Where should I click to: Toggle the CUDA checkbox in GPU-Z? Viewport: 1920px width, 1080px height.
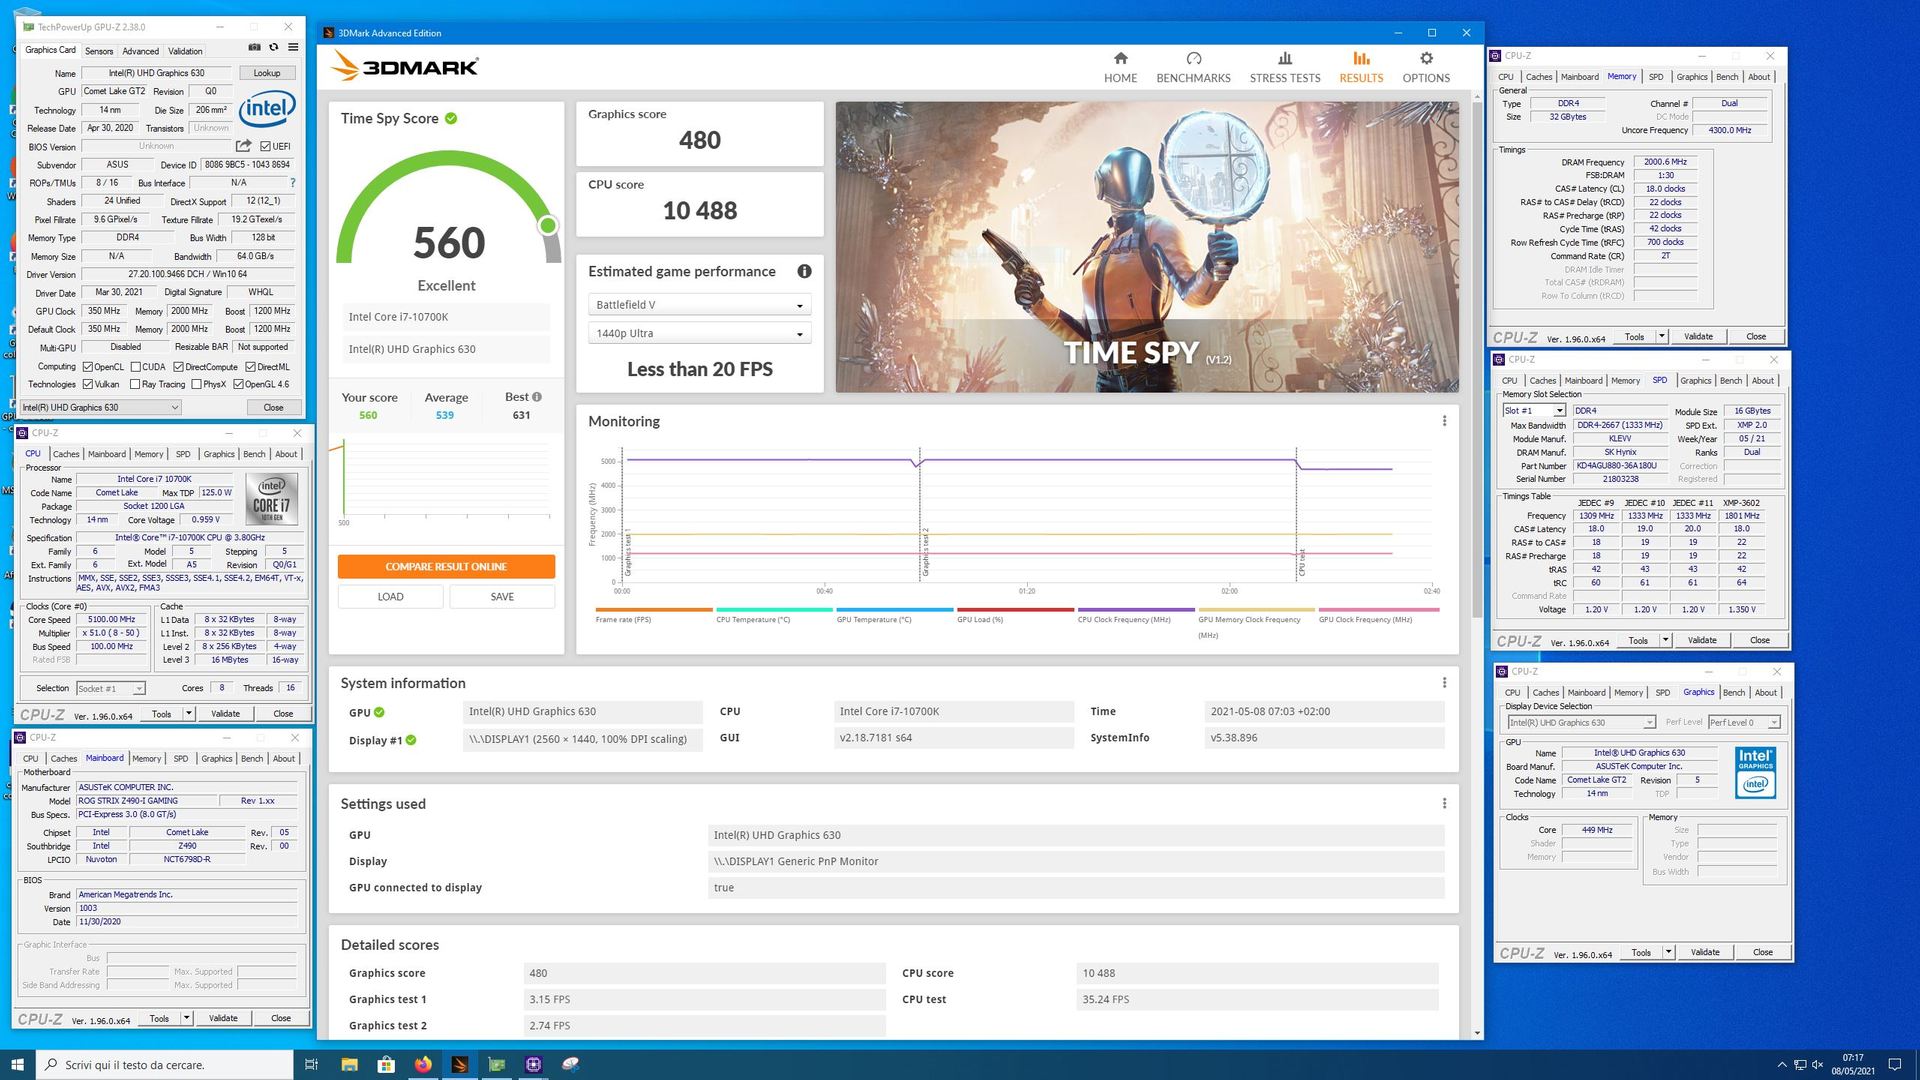coord(135,367)
